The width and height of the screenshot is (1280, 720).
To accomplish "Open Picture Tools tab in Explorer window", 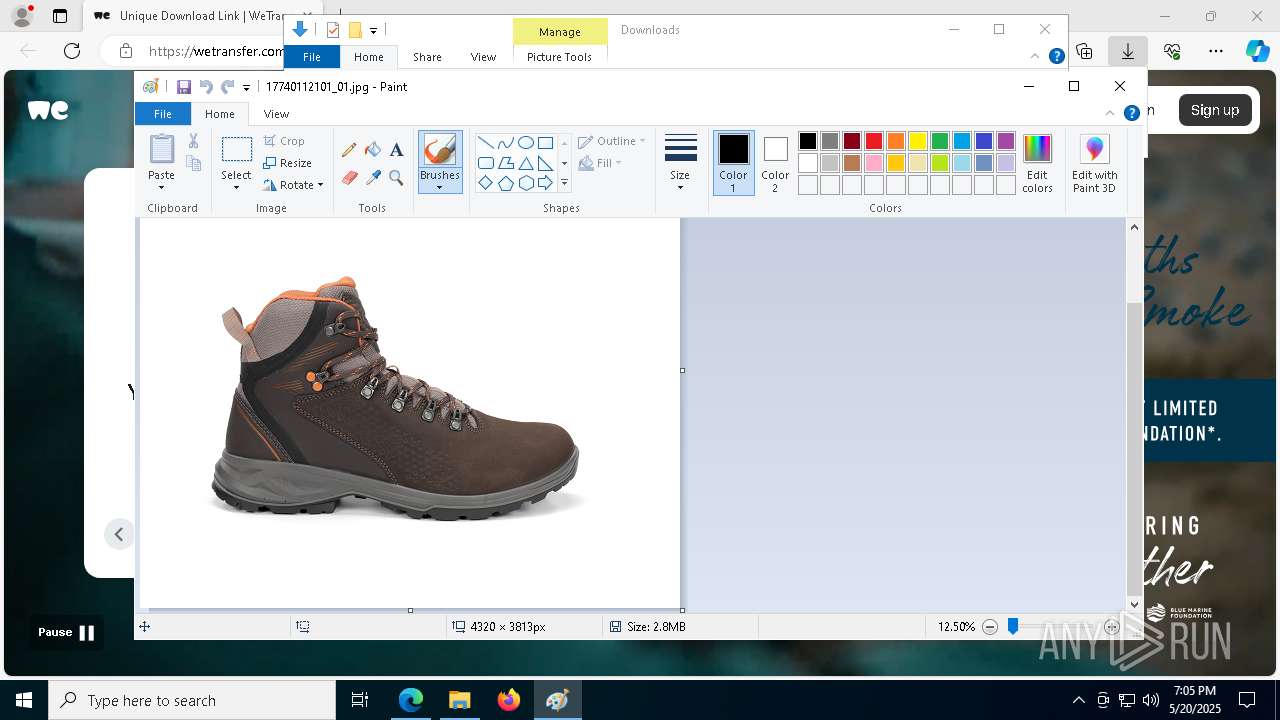I will [x=559, y=57].
